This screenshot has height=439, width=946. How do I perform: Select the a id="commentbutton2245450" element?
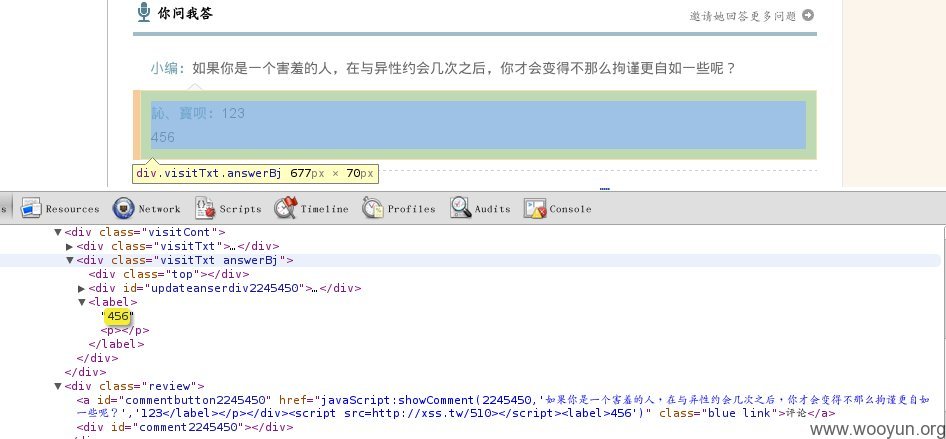point(456,407)
